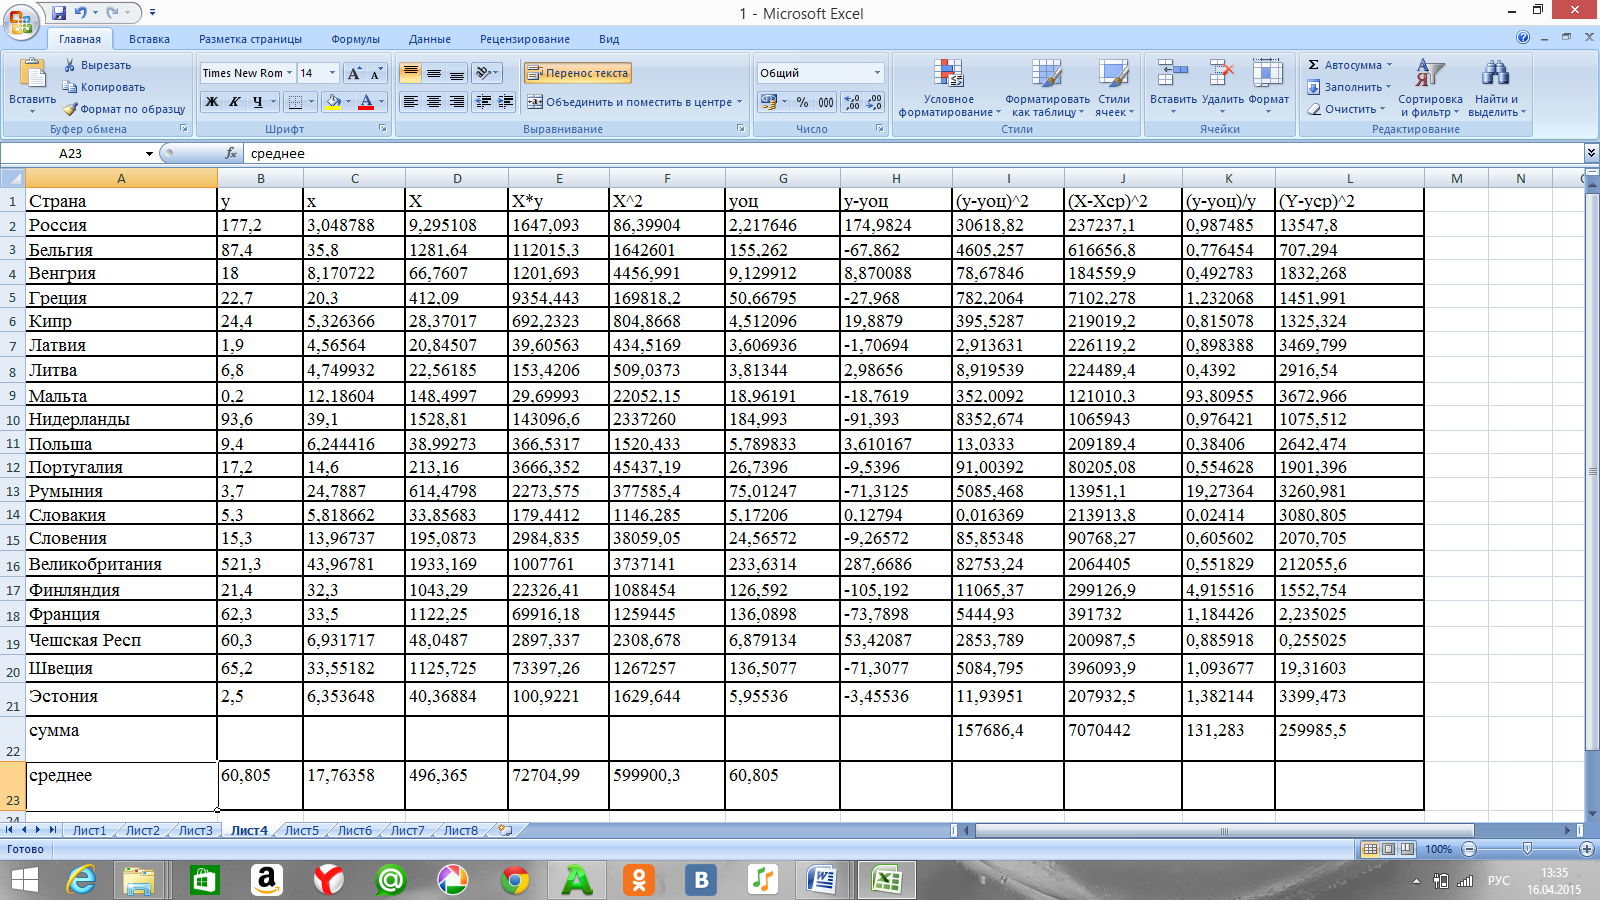Image resolution: width=1600 pixels, height=900 pixels.
Task: Toggle bold formatting (Ж) button
Action: pyautogui.click(x=212, y=102)
